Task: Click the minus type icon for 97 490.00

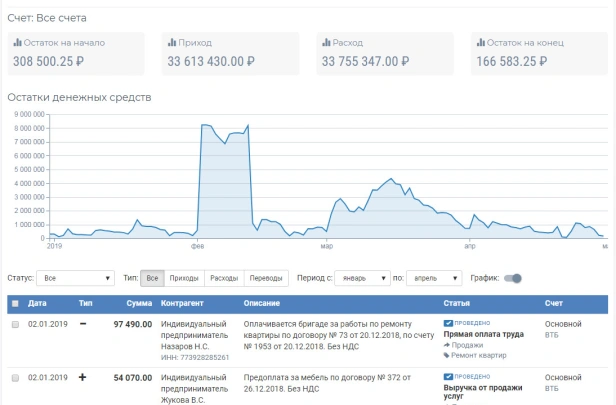Action: coord(83,324)
